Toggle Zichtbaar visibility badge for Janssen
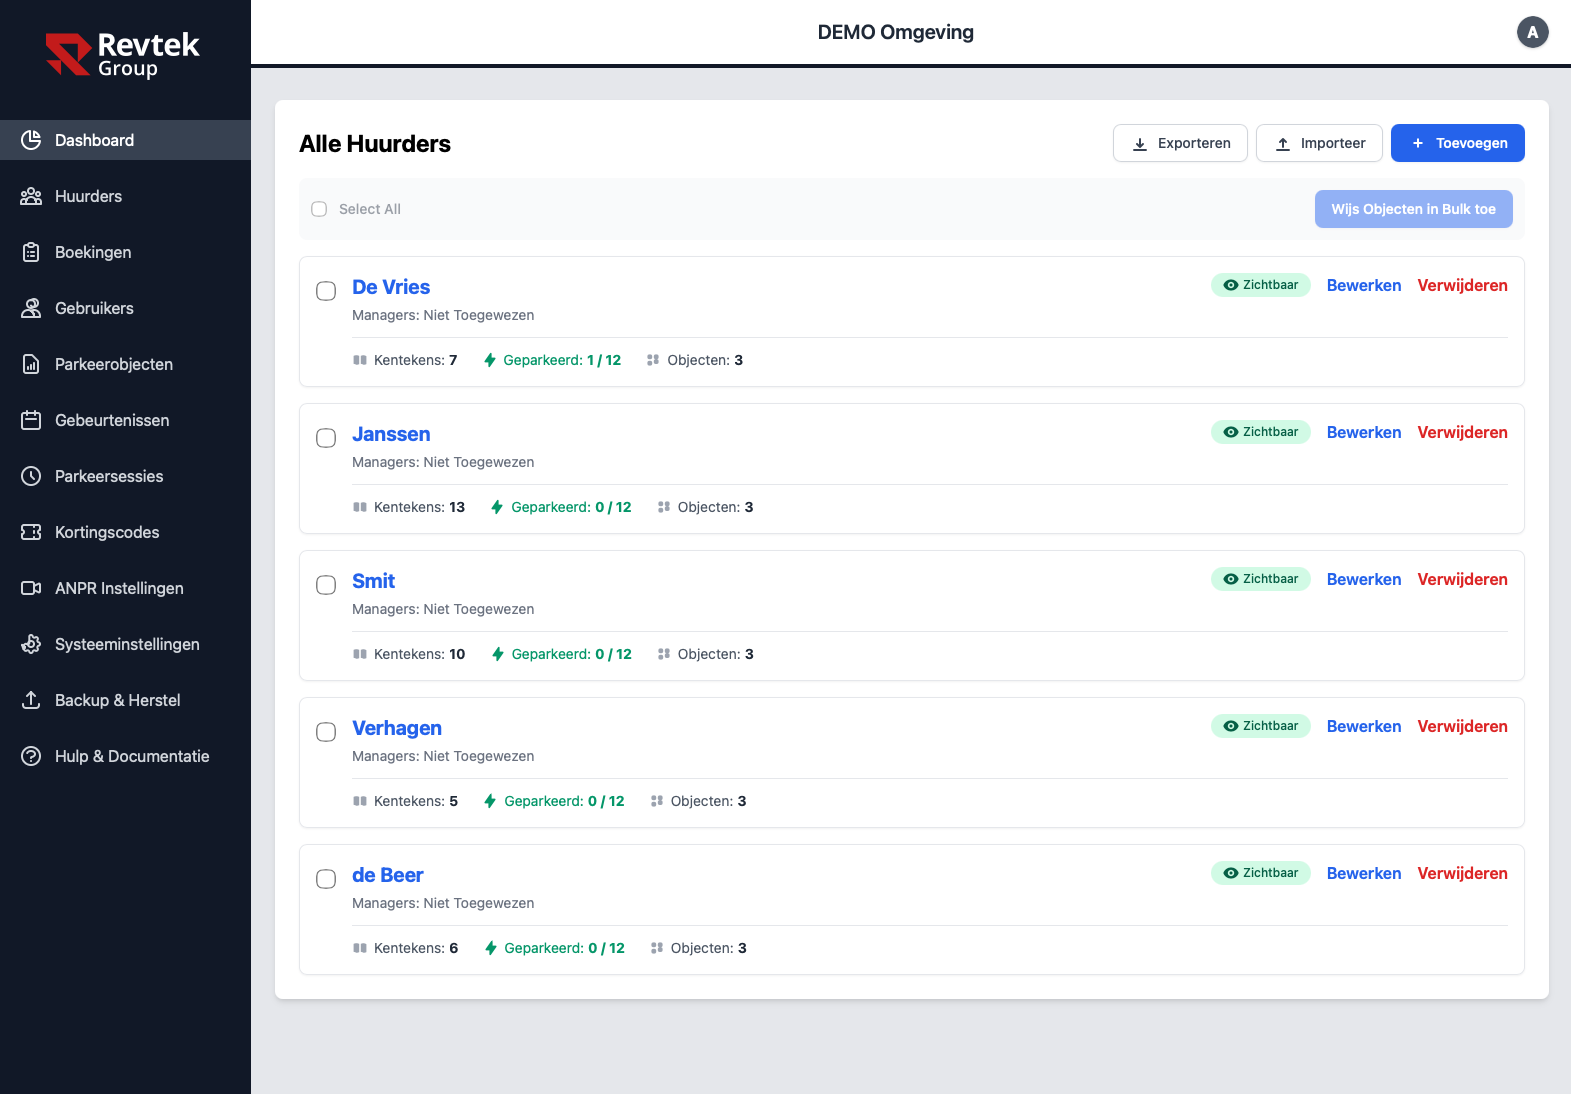 click(x=1260, y=432)
